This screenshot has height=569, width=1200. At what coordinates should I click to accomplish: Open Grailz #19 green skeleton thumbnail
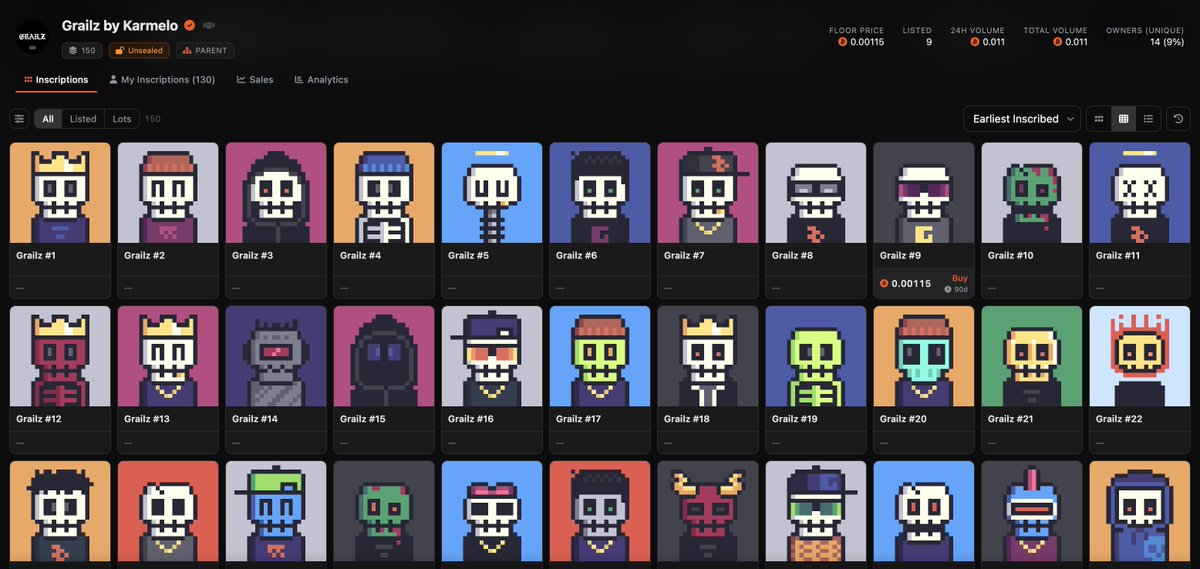(816, 356)
